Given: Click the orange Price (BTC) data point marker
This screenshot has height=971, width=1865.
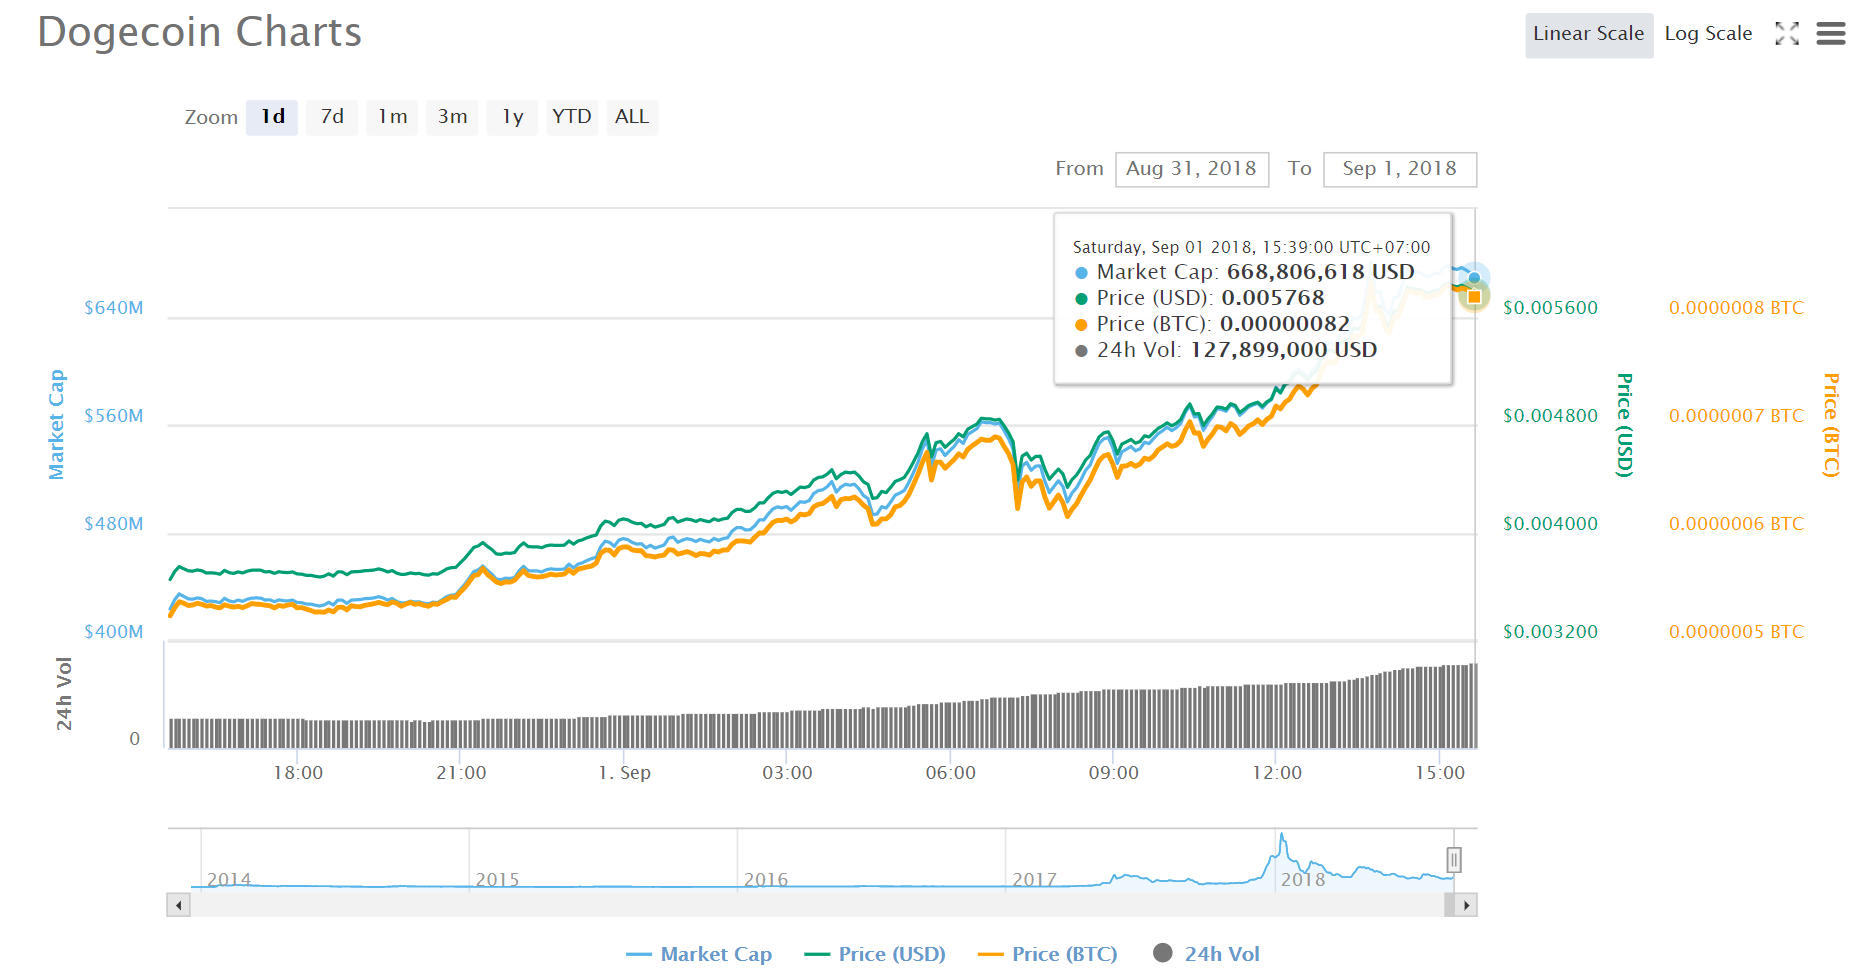Looking at the screenshot, I should coord(1474,297).
